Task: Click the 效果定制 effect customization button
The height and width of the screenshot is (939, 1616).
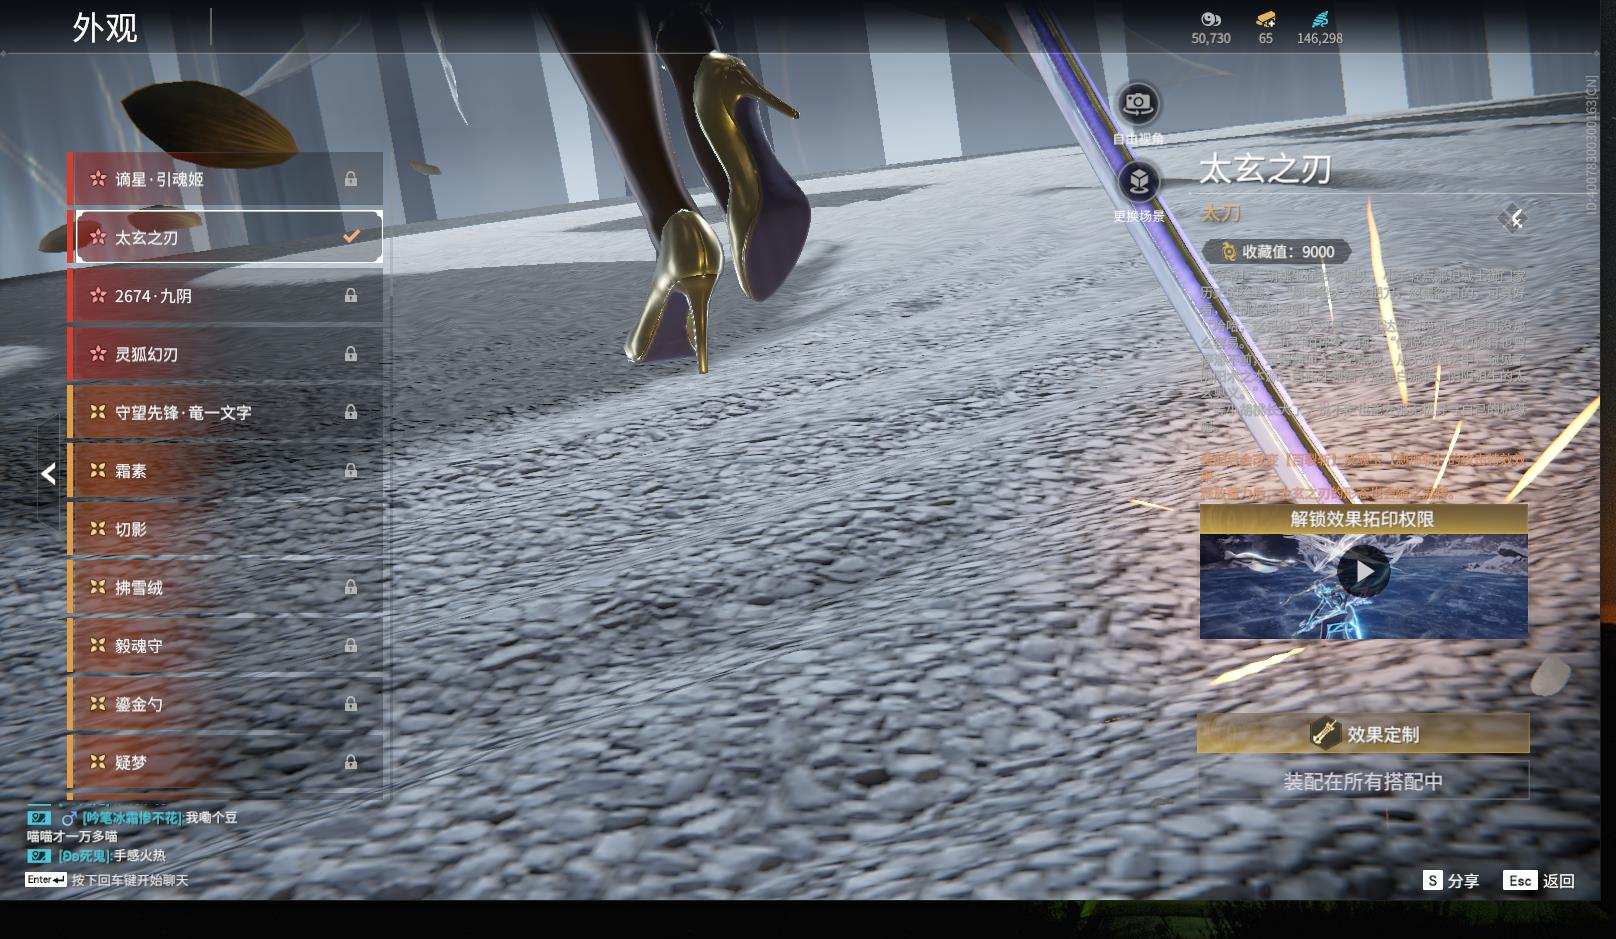Action: pos(1363,734)
